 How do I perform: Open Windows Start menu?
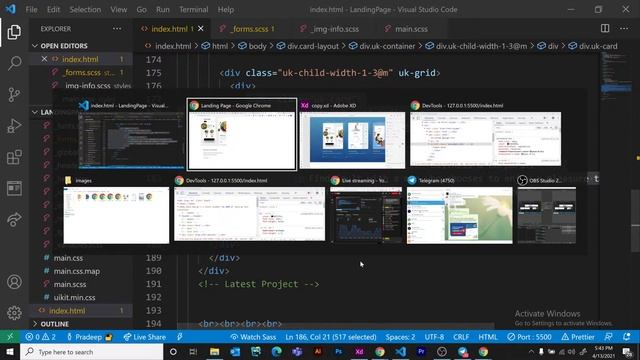point(10,352)
